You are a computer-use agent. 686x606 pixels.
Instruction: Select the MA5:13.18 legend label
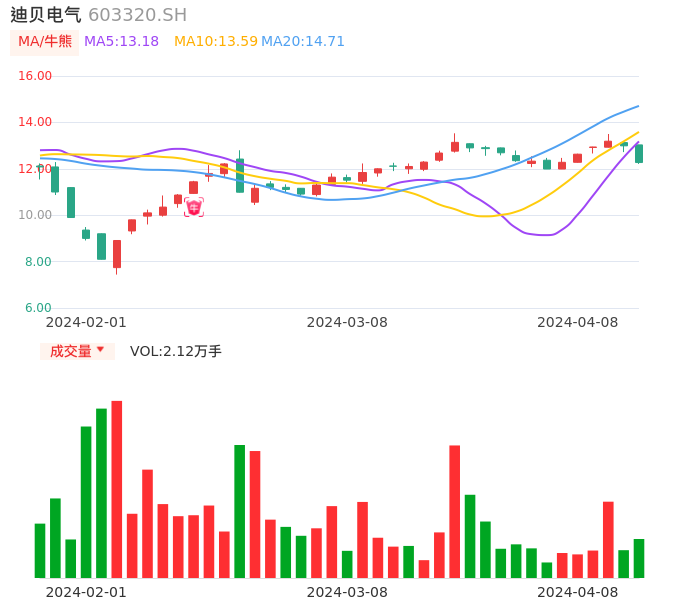pos(121,42)
